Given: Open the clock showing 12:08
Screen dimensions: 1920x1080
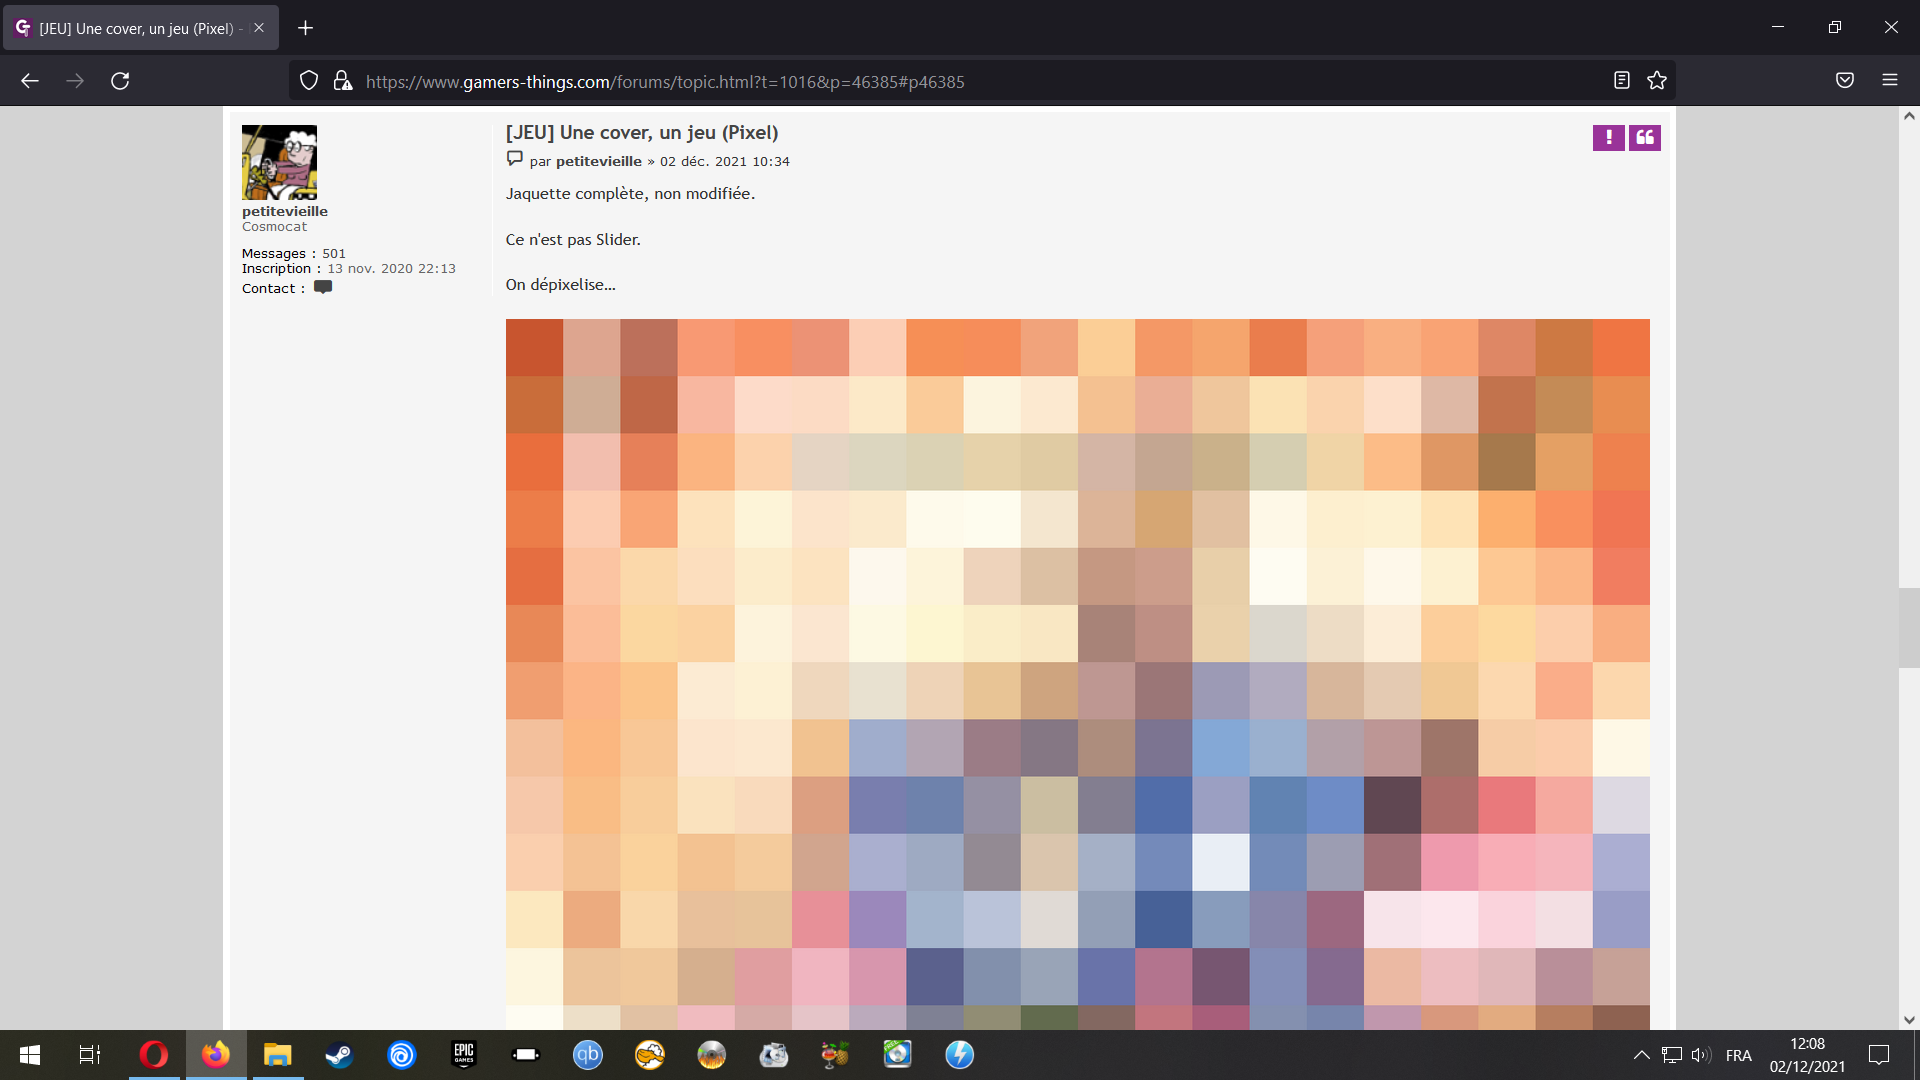Looking at the screenshot, I should [x=1807, y=1055].
